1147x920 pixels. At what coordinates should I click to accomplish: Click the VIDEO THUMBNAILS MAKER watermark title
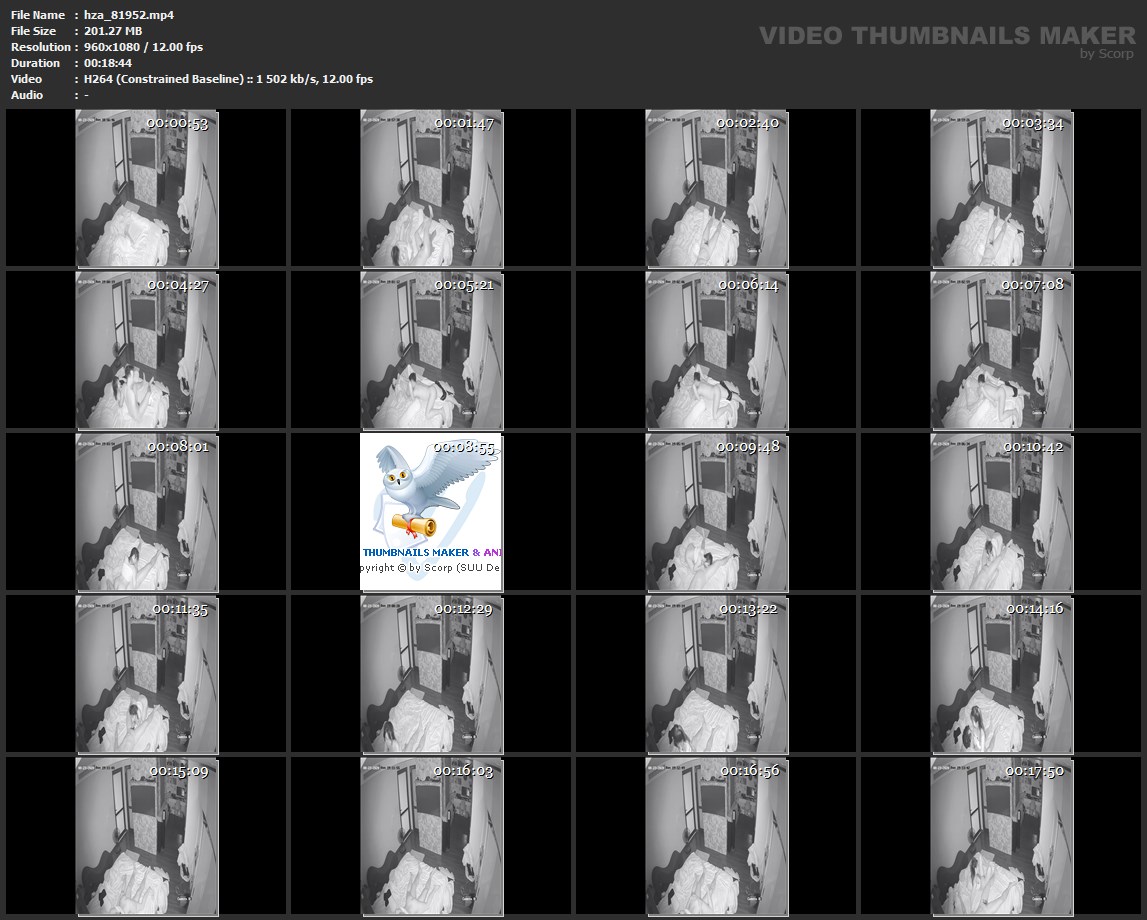coord(946,36)
